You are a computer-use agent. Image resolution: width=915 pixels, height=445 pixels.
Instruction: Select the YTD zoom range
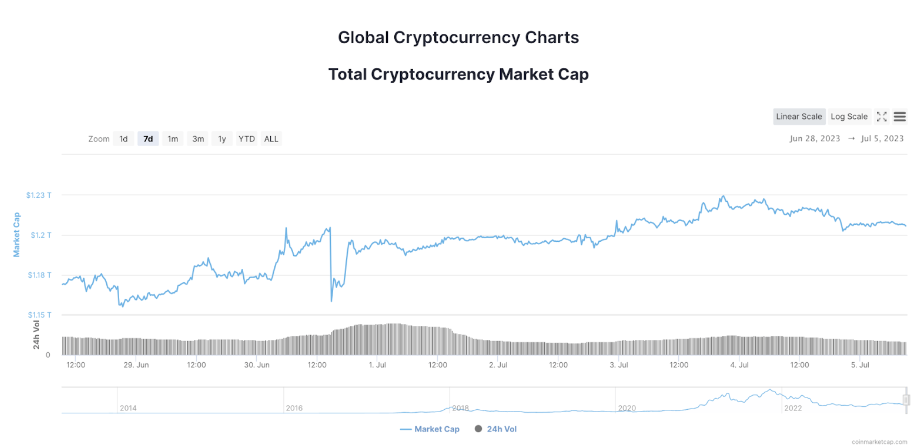pyautogui.click(x=247, y=139)
